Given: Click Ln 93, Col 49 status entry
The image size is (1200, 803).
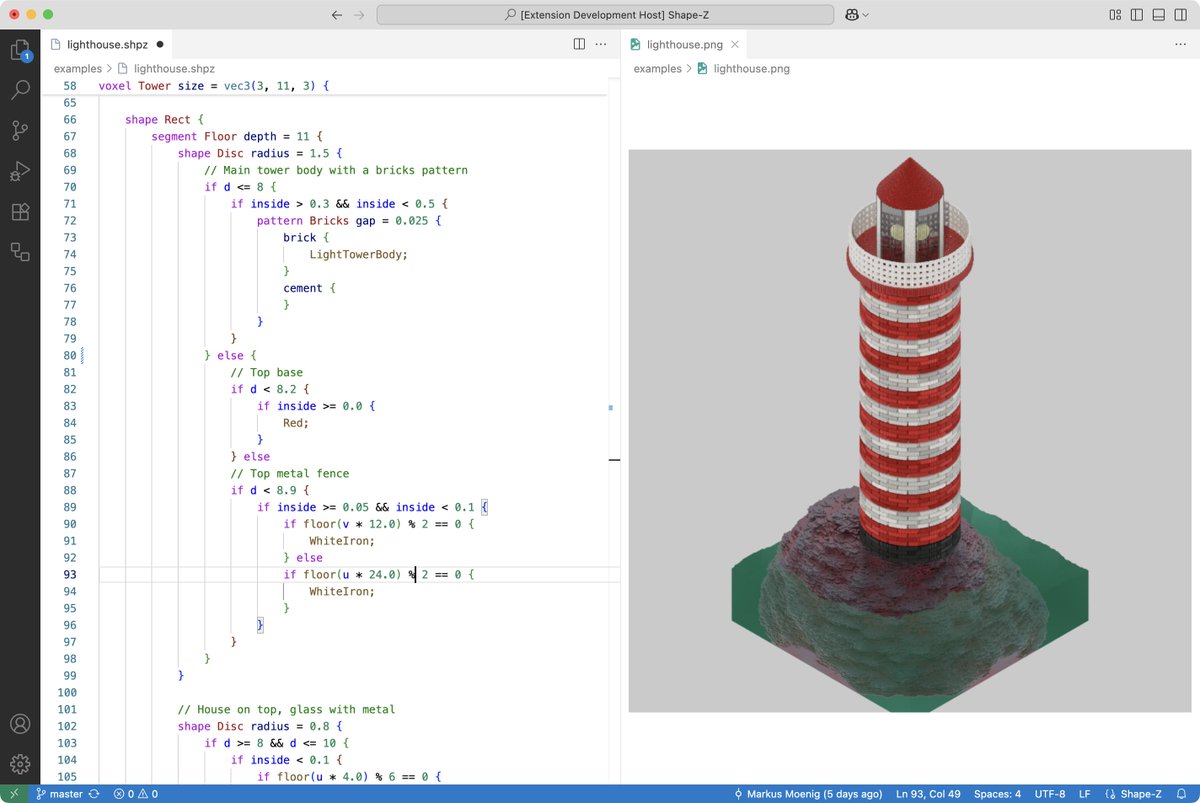Looking at the screenshot, I should (x=928, y=794).
